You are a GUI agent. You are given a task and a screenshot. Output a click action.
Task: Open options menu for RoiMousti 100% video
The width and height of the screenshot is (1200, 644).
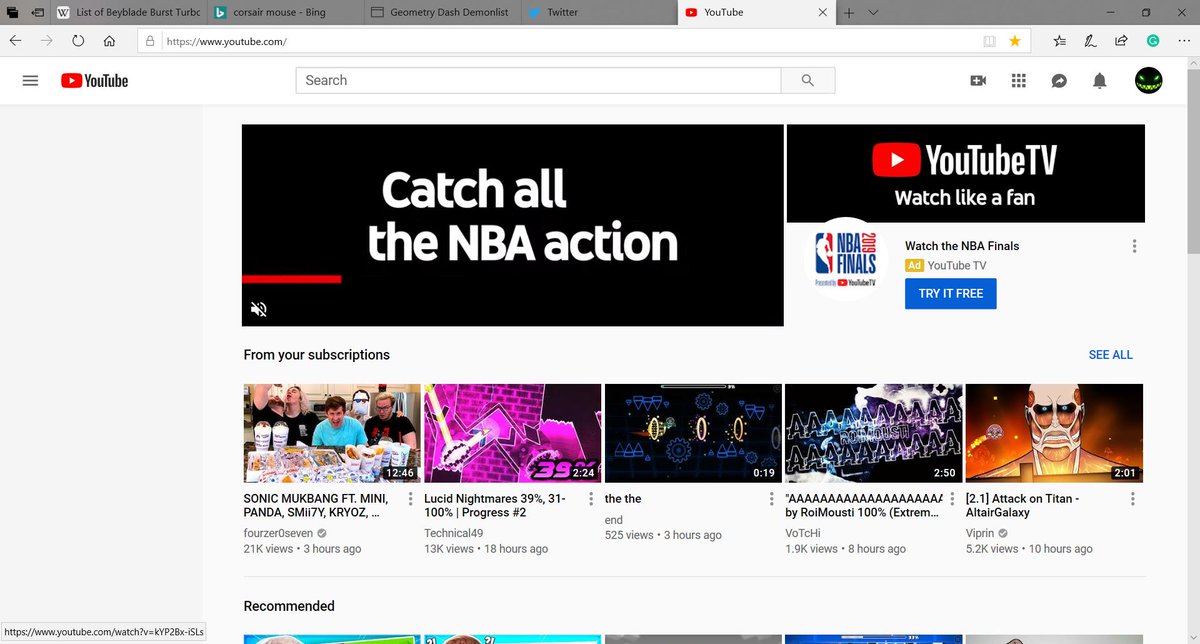coord(952,499)
